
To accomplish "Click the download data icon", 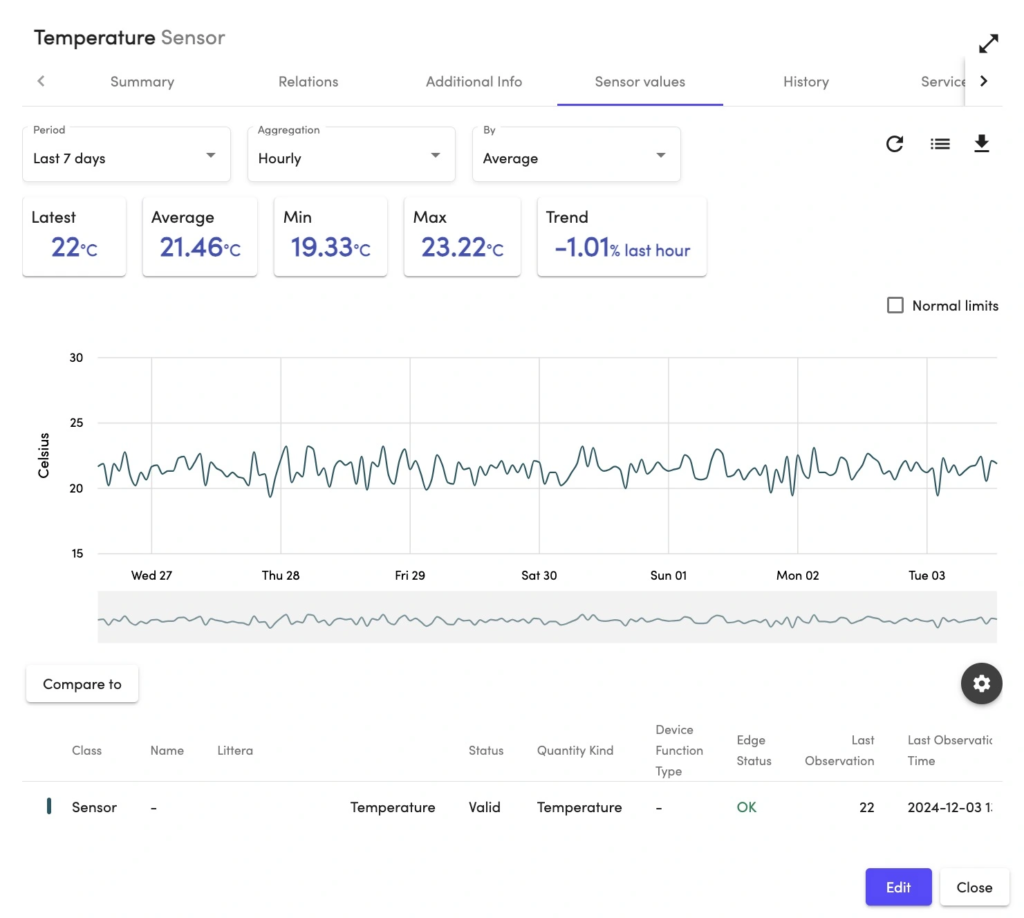I will [x=981, y=144].
